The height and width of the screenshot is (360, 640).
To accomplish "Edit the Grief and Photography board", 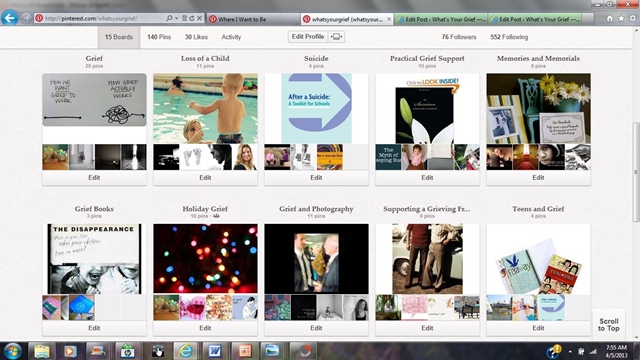I will tap(316, 328).
